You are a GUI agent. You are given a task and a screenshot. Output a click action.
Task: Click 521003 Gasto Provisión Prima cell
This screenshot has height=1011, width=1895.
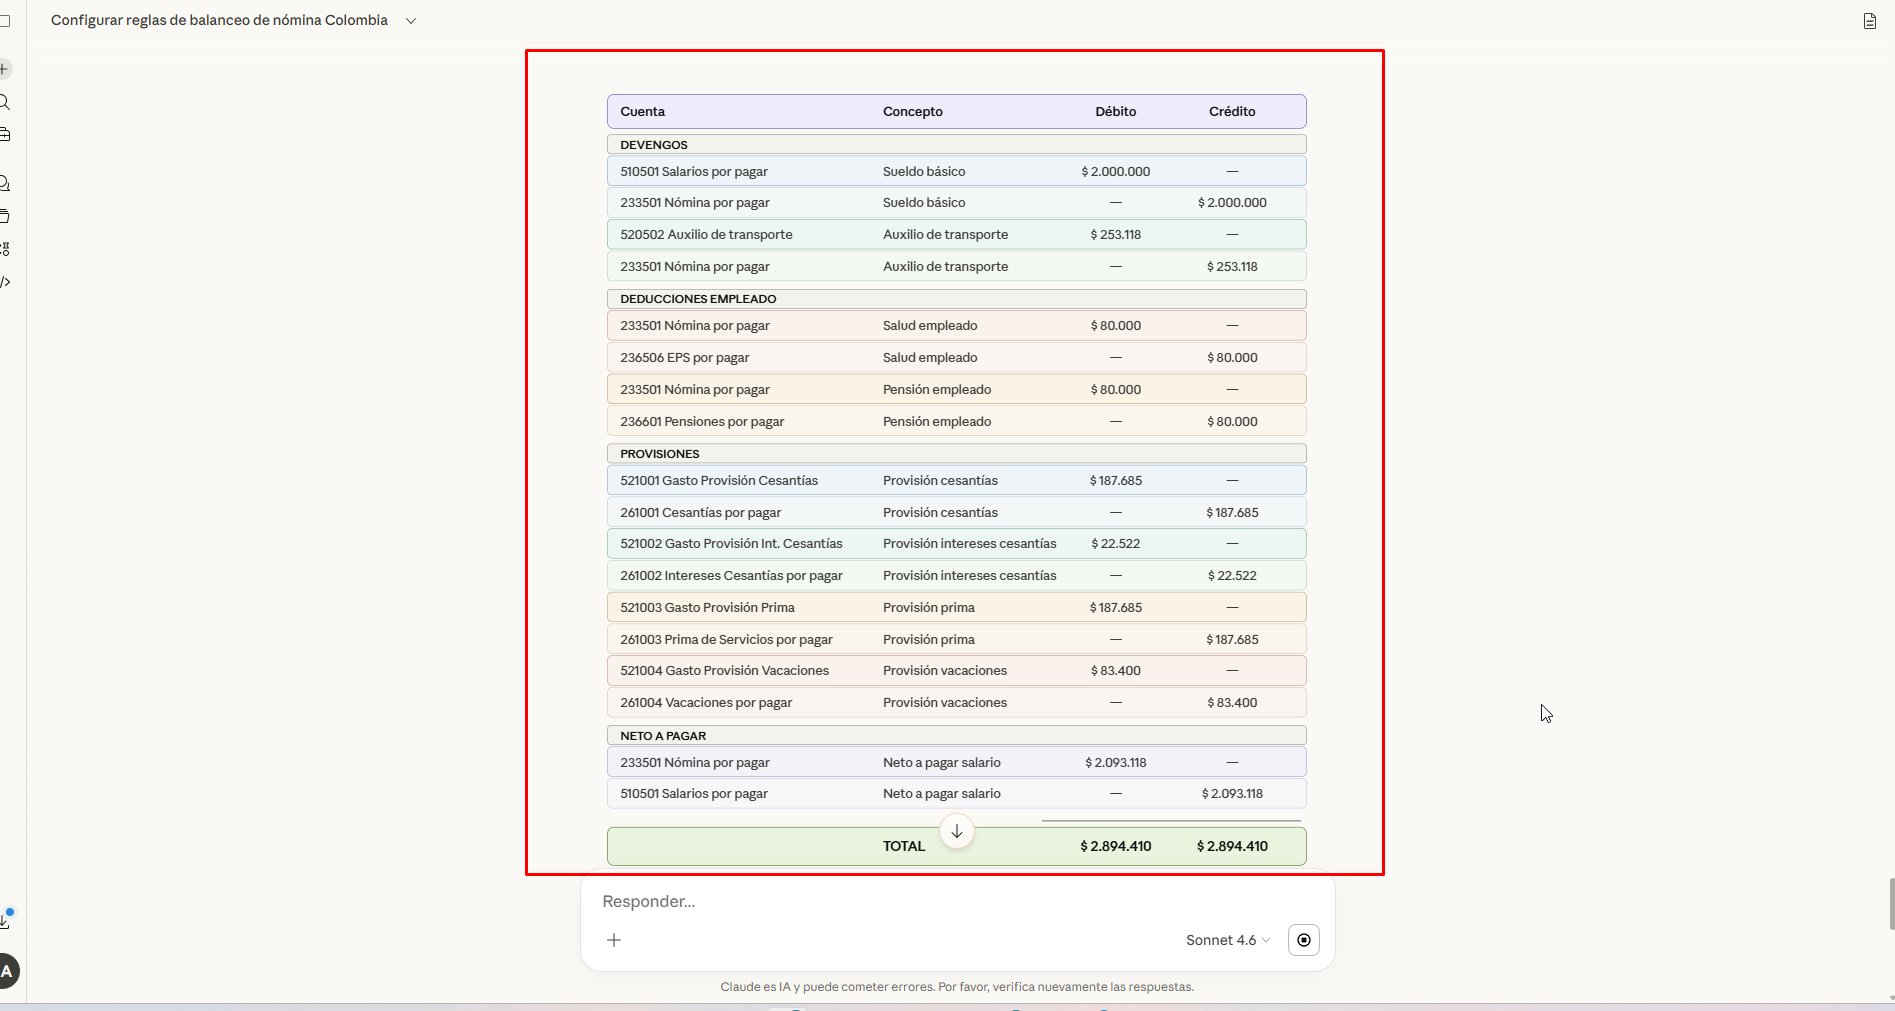click(x=707, y=607)
